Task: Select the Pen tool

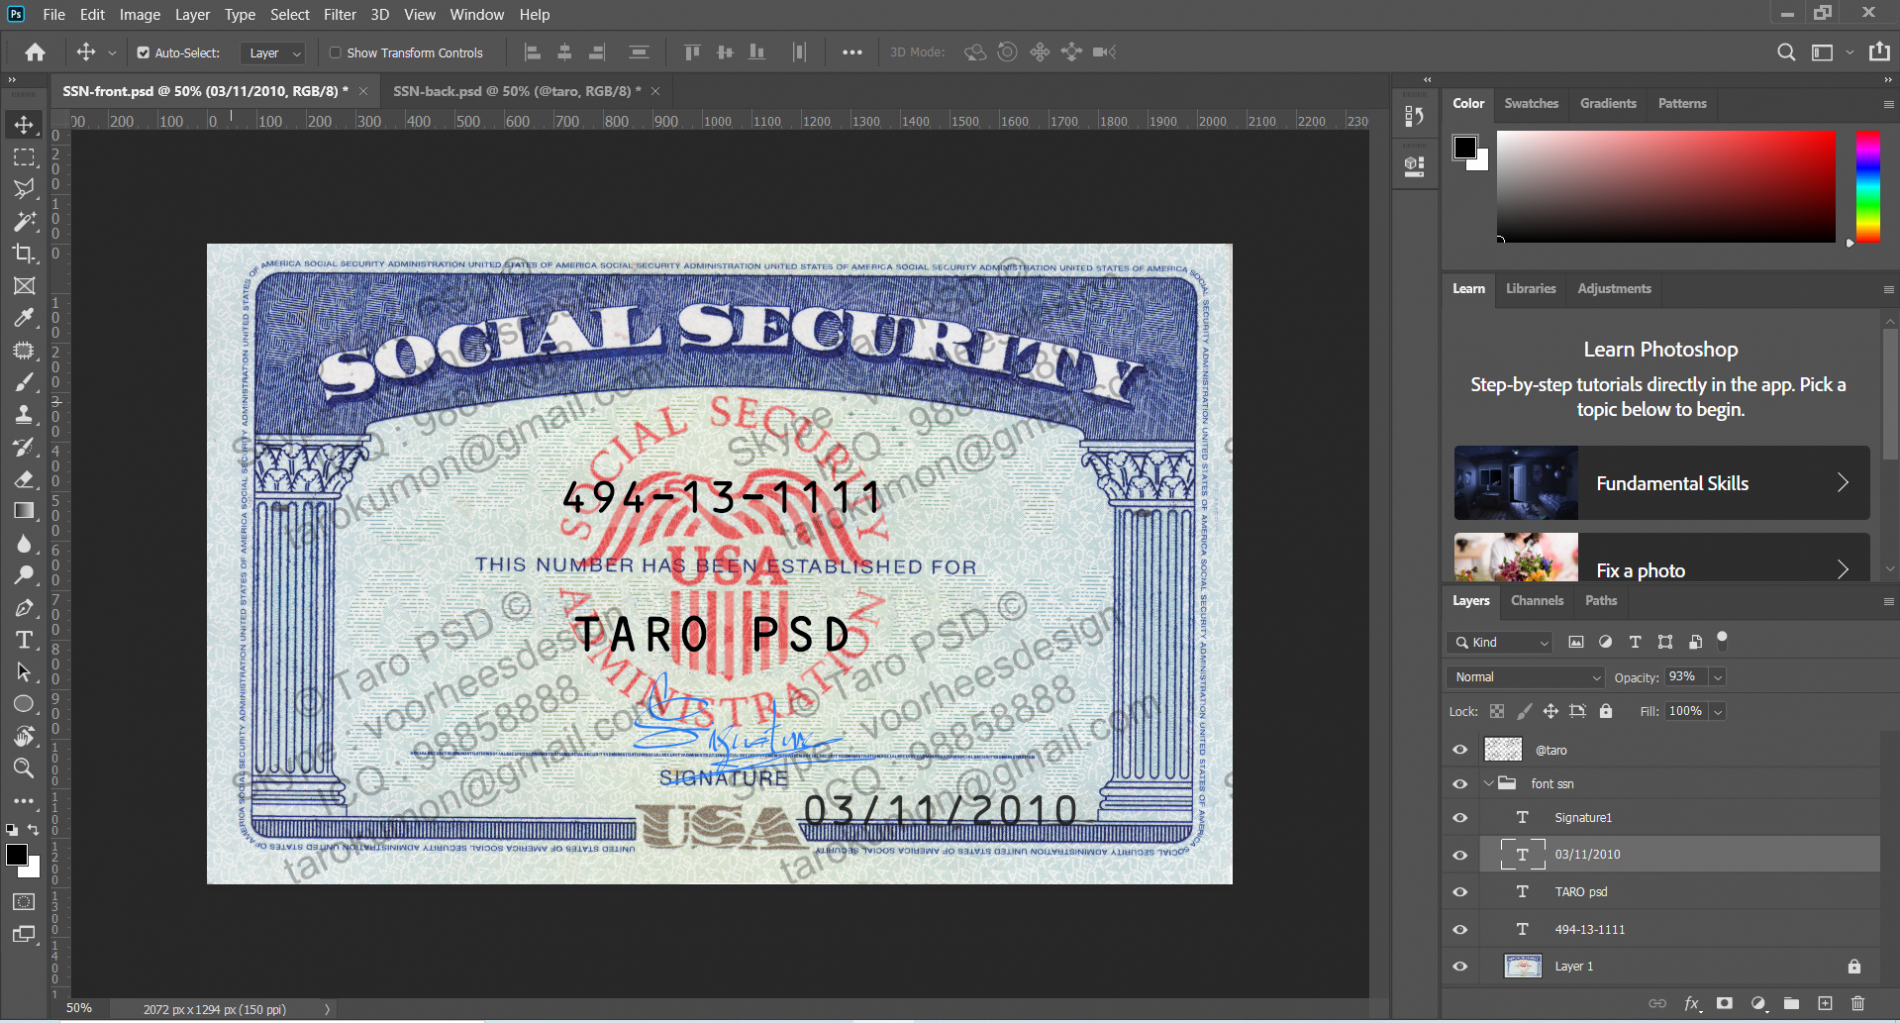Action: point(24,608)
